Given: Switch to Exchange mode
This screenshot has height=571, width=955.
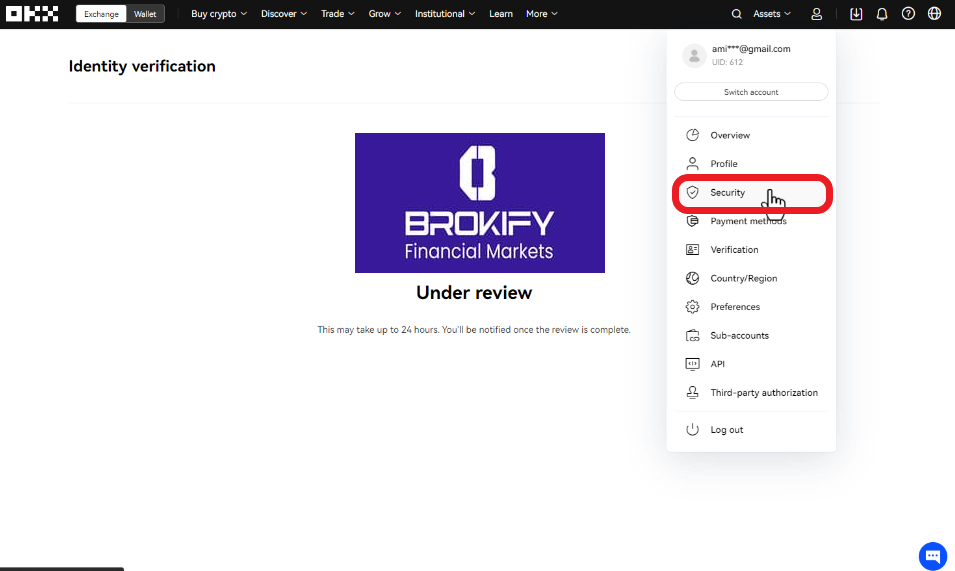Looking at the screenshot, I should [101, 14].
